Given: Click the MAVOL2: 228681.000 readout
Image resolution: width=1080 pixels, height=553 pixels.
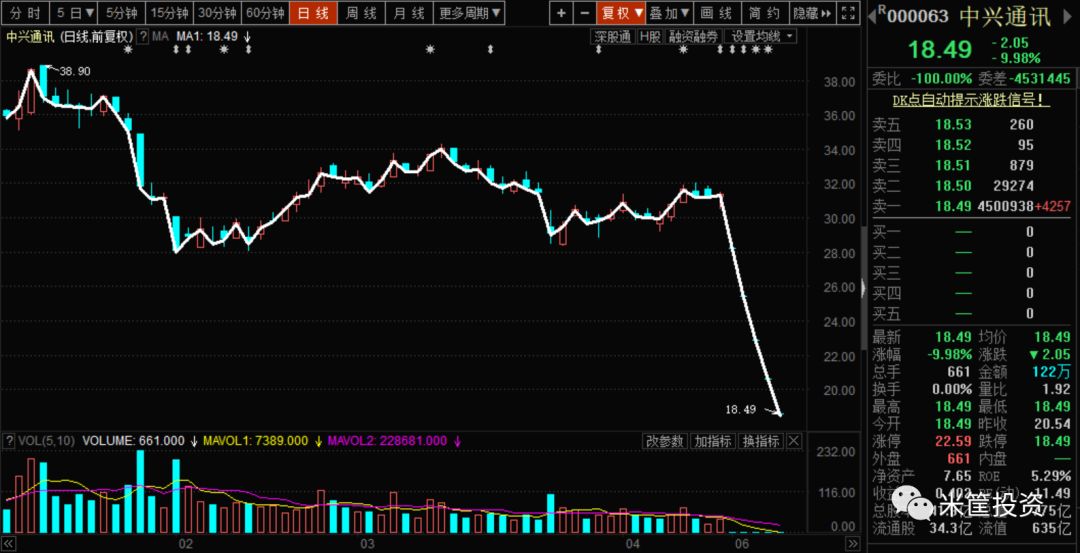Looking at the screenshot, I should (x=388, y=441).
